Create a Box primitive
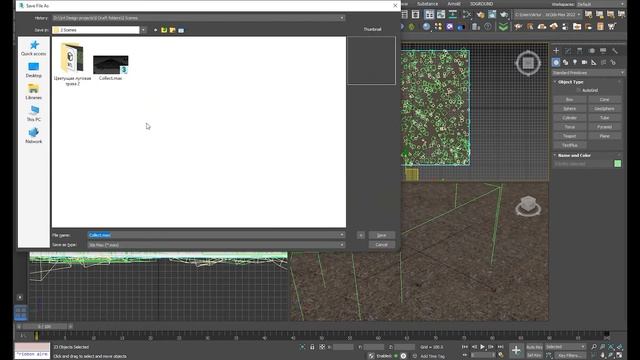 click(569, 100)
